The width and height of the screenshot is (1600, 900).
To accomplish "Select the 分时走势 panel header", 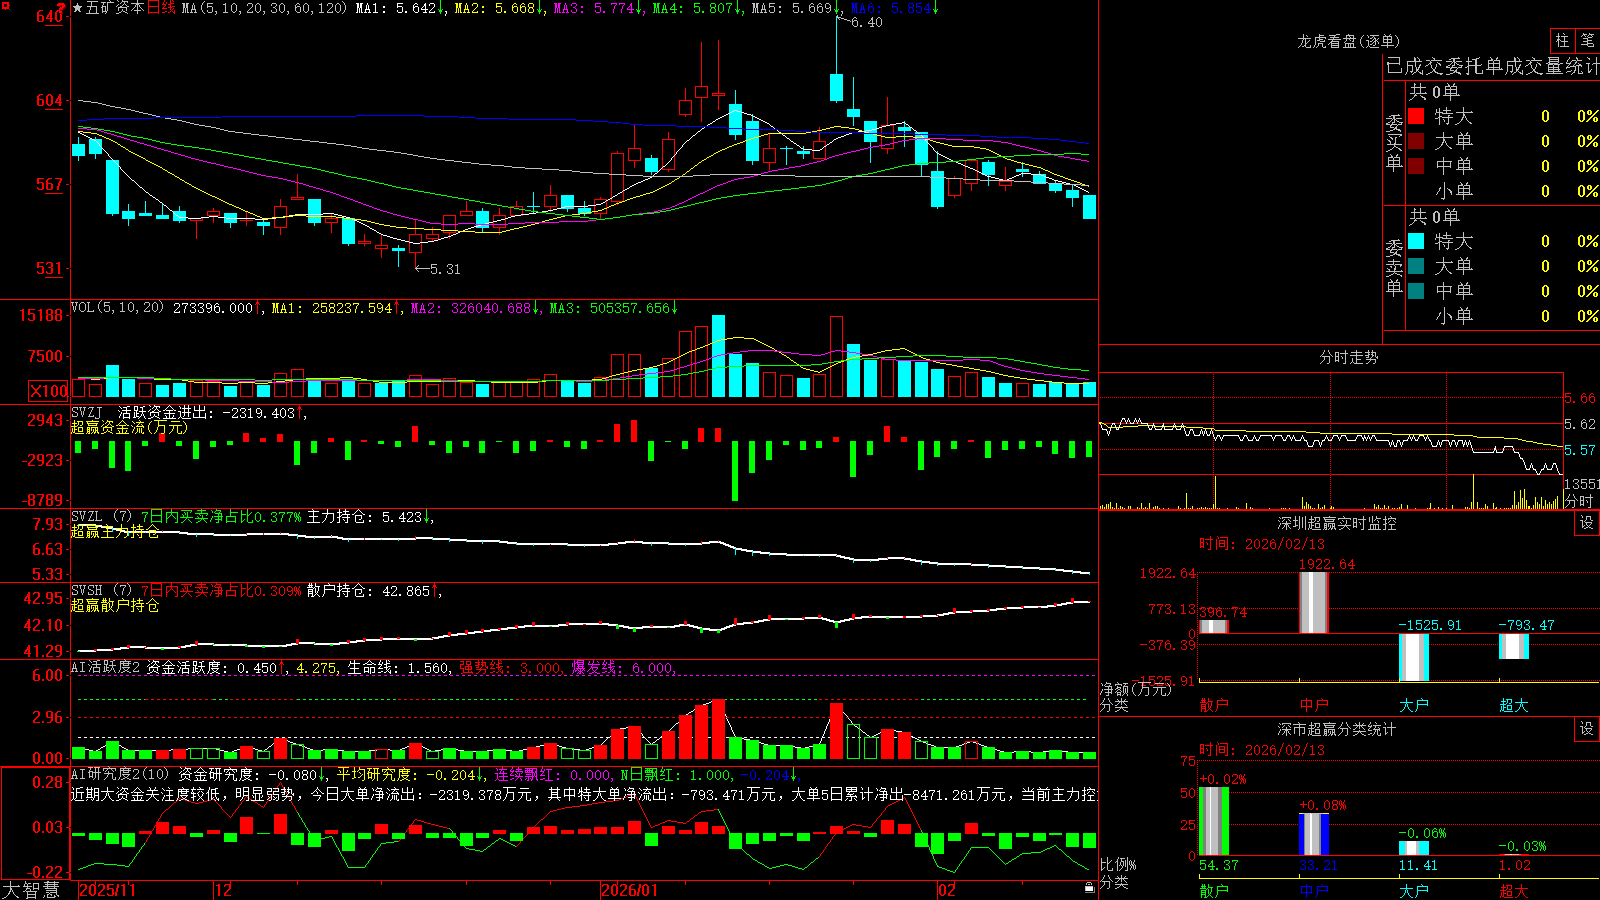I will (x=1348, y=357).
